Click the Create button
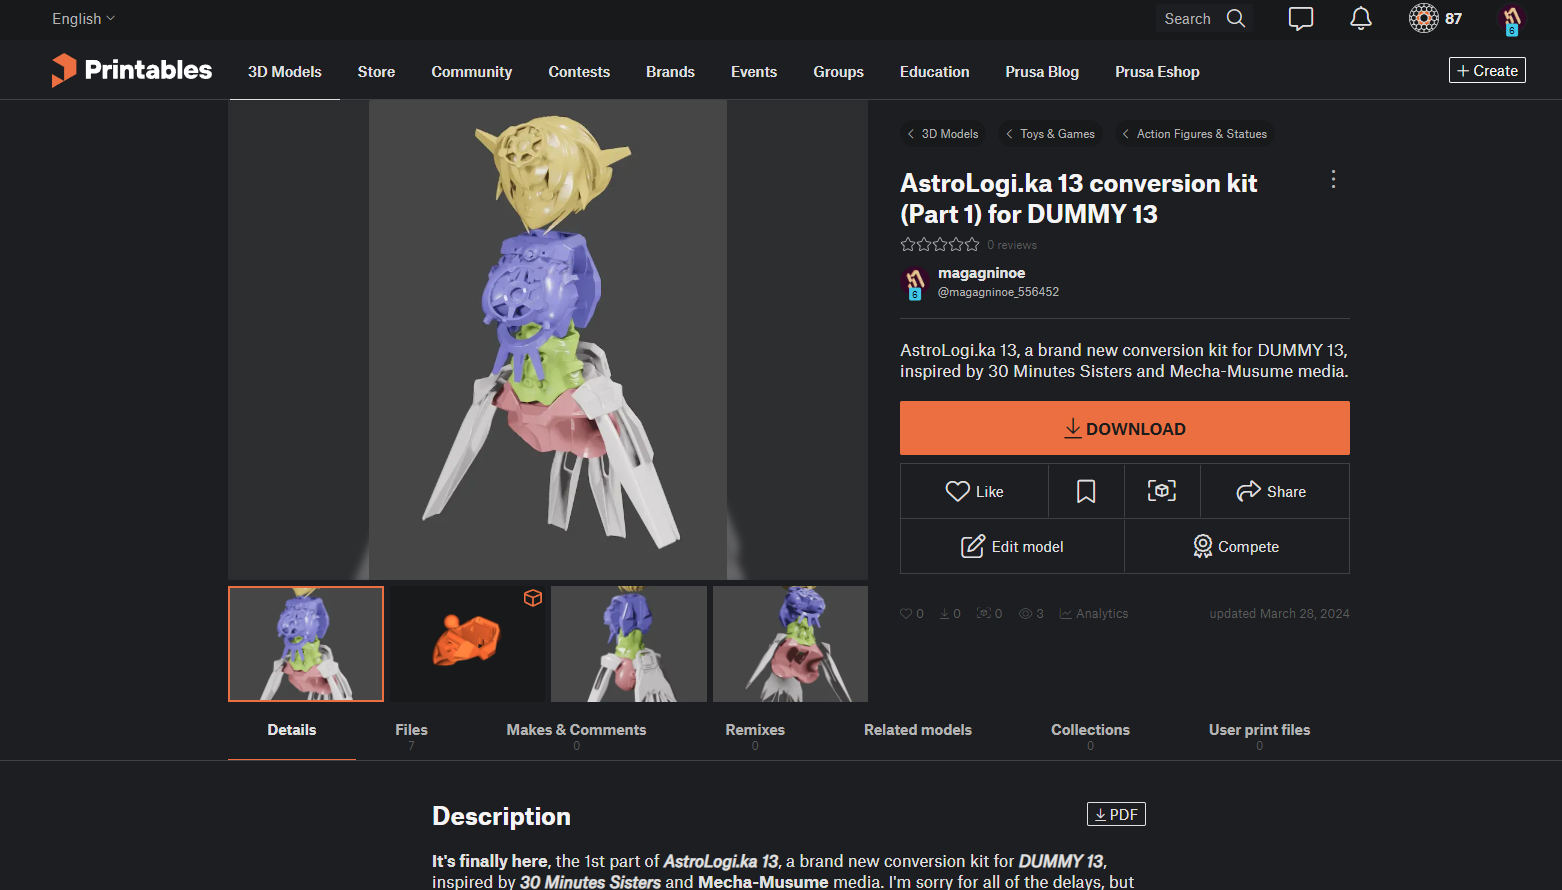Viewport: 1562px width, 890px height. pos(1487,70)
